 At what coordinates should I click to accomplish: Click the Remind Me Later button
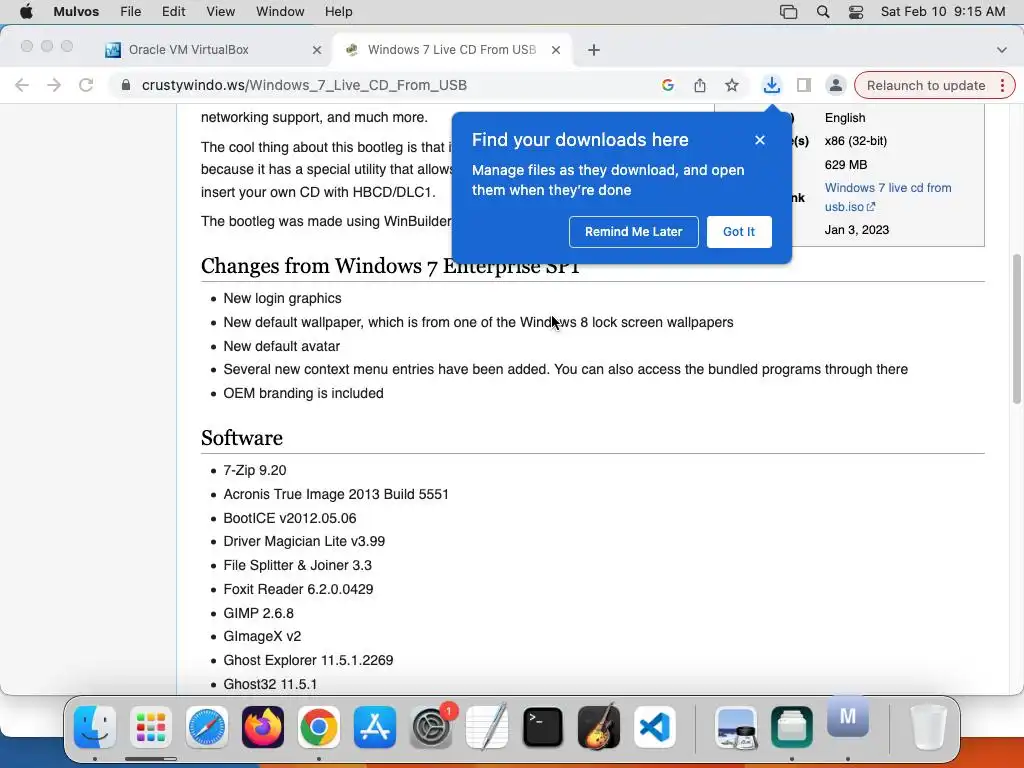coord(633,232)
